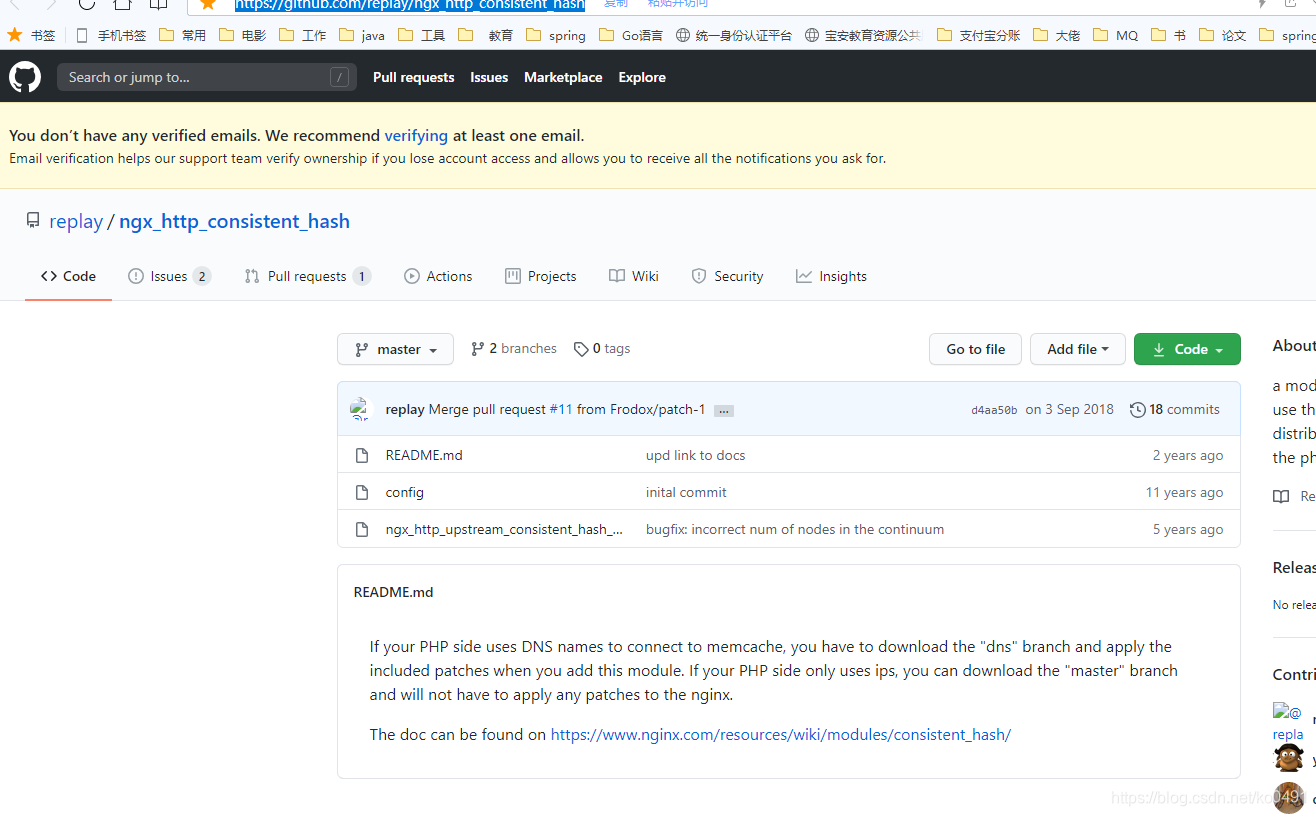View the 0 tags list
The width and height of the screenshot is (1316, 816).
[602, 348]
